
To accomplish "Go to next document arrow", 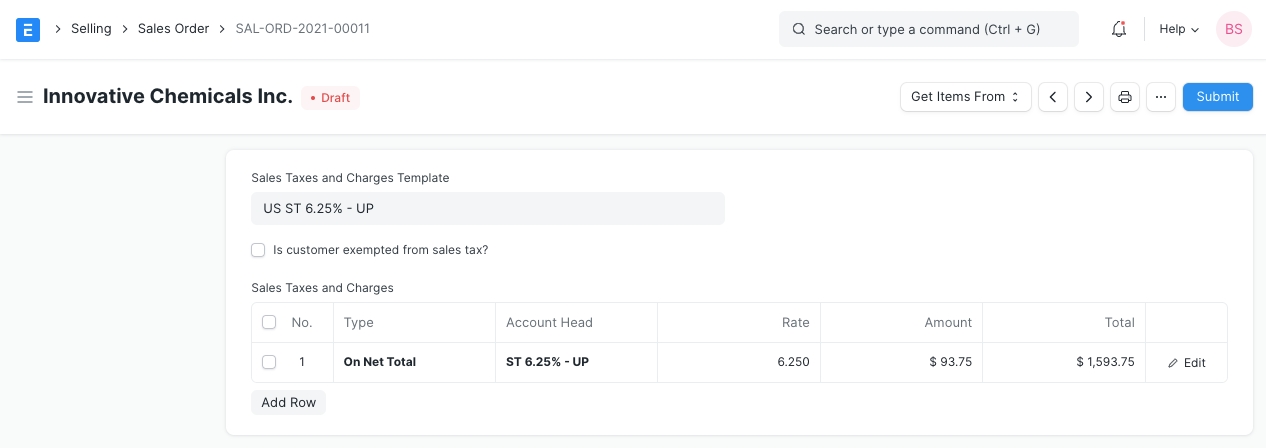I will (x=1089, y=97).
